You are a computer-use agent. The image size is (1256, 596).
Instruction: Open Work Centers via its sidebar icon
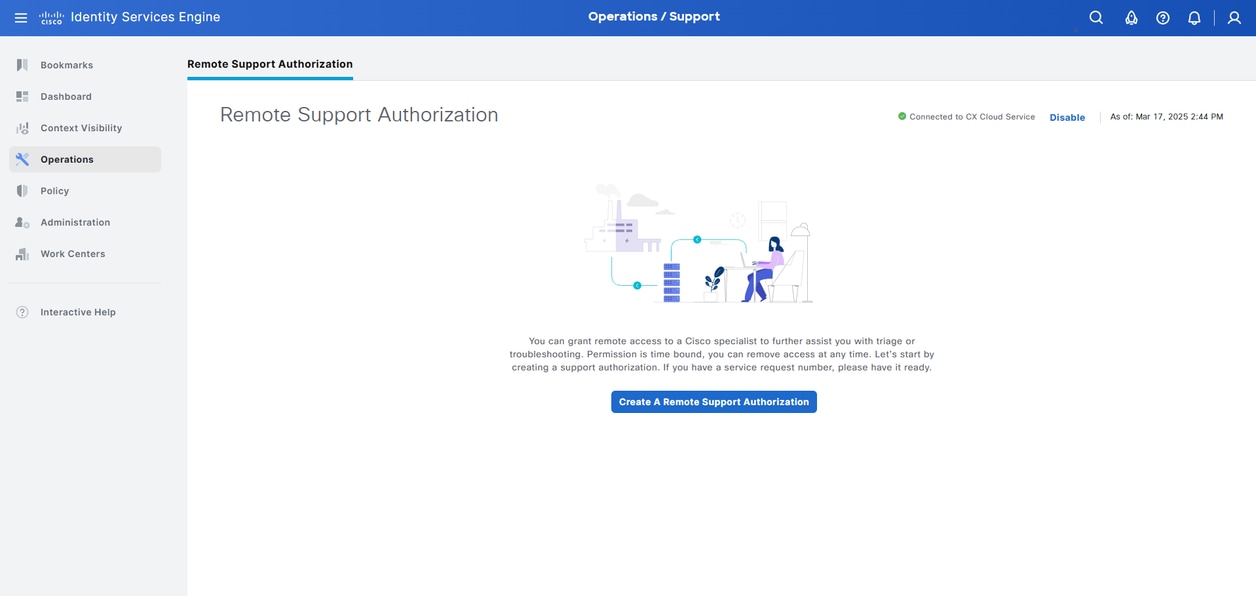click(21, 253)
